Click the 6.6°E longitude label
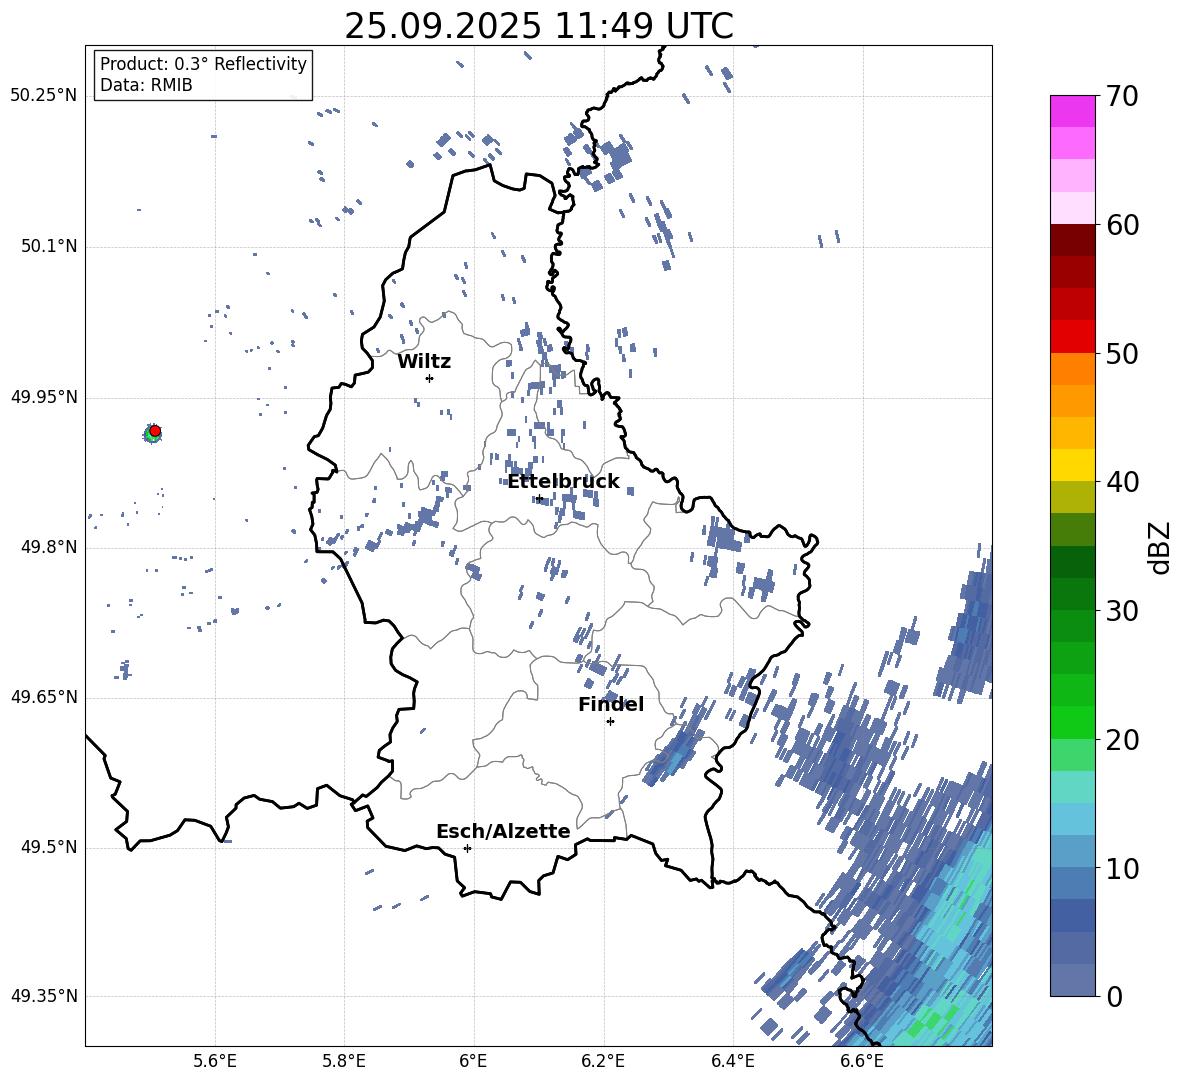1184x1081 pixels. click(862, 1061)
